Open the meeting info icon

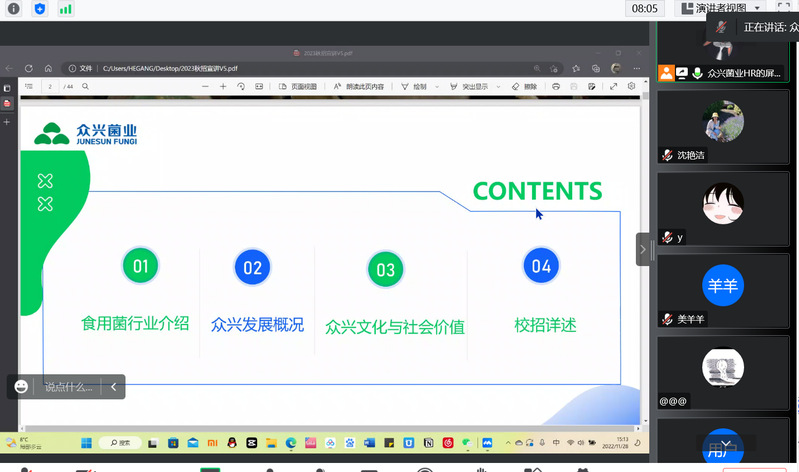click(14, 9)
